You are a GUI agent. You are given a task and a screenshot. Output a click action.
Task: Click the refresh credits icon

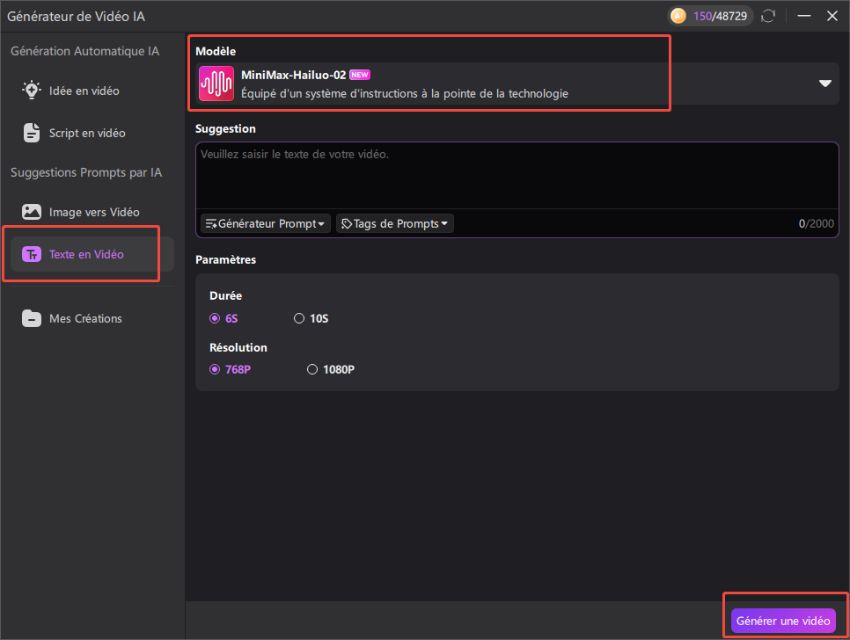[x=767, y=16]
